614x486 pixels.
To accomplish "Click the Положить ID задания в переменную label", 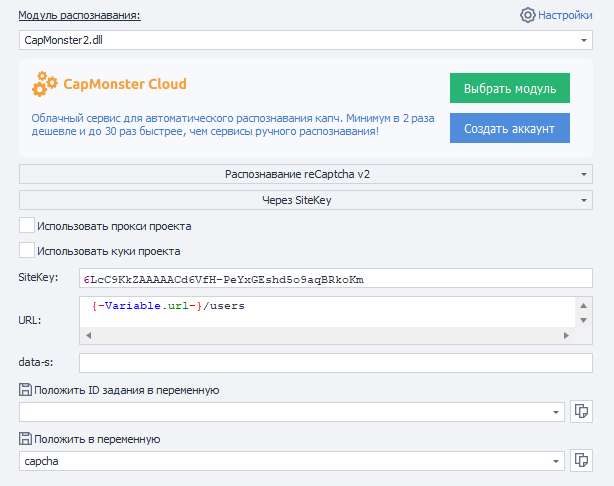I will [x=127, y=390].
